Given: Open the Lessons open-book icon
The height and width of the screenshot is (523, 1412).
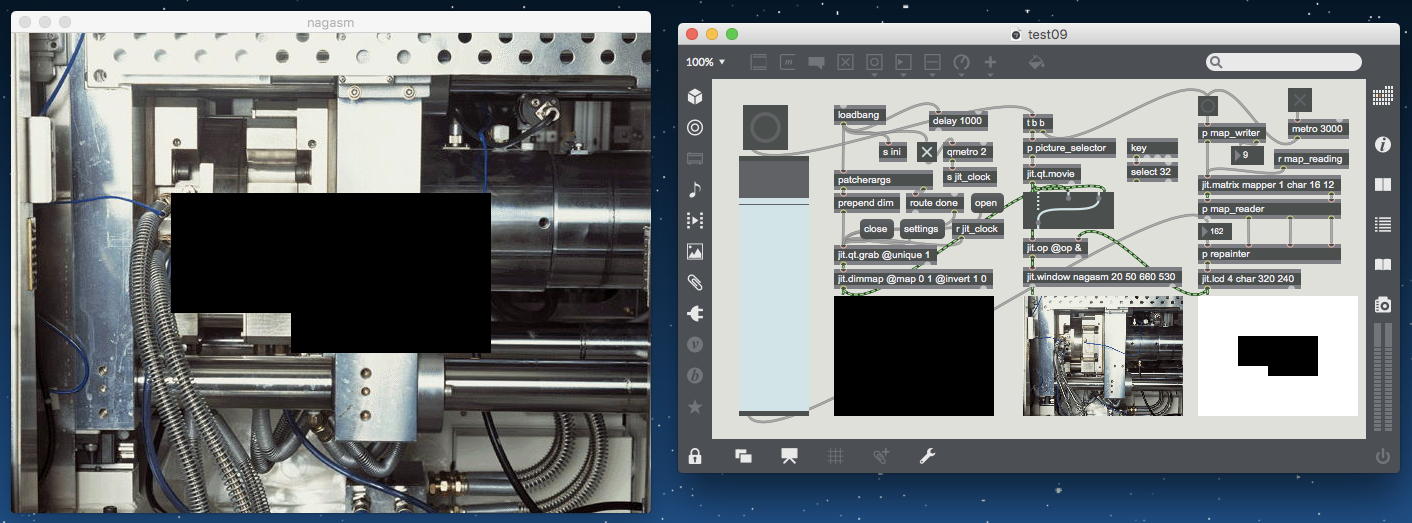Looking at the screenshot, I should click(1383, 265).
